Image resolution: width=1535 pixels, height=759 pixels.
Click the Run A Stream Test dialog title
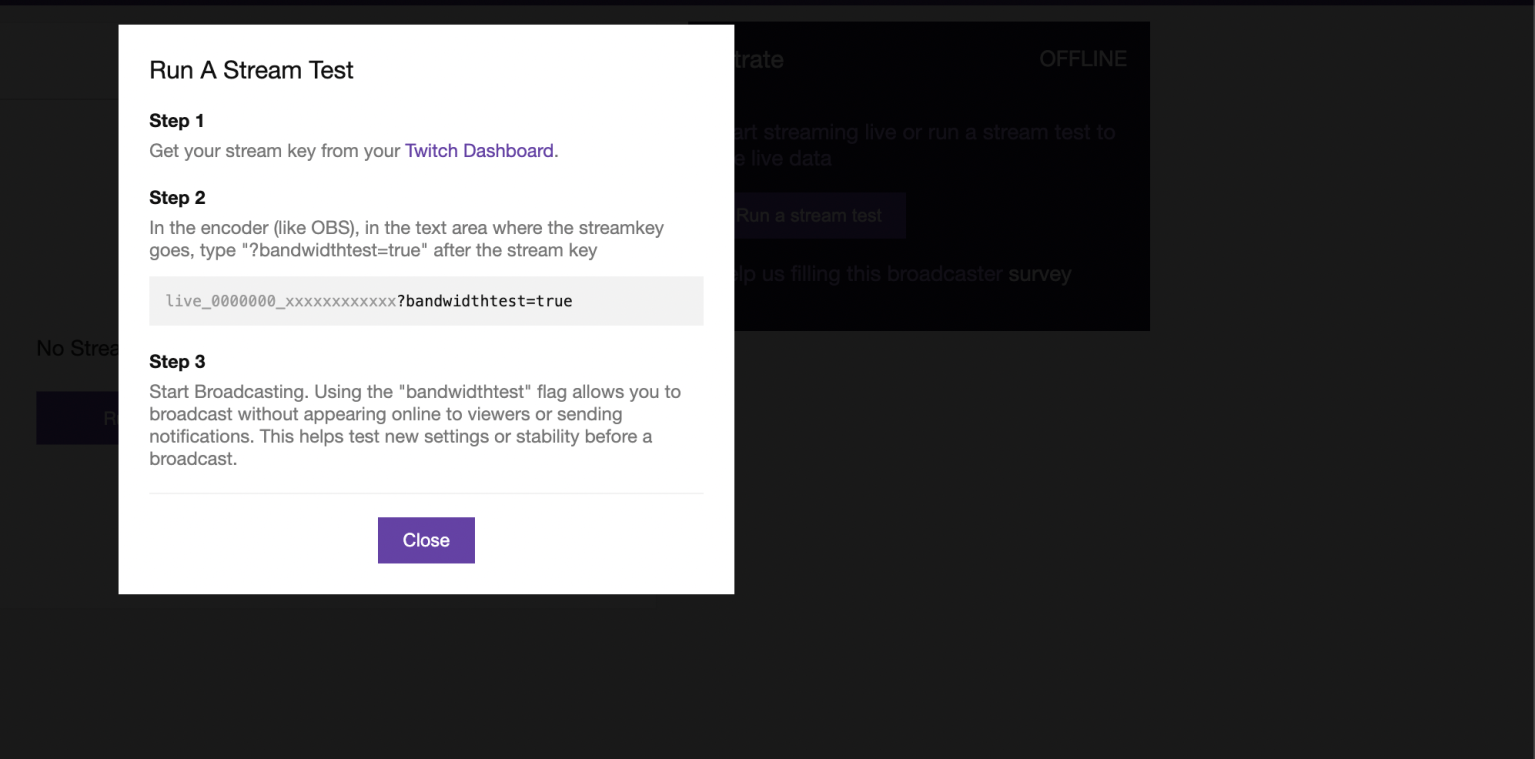(251, 70)
